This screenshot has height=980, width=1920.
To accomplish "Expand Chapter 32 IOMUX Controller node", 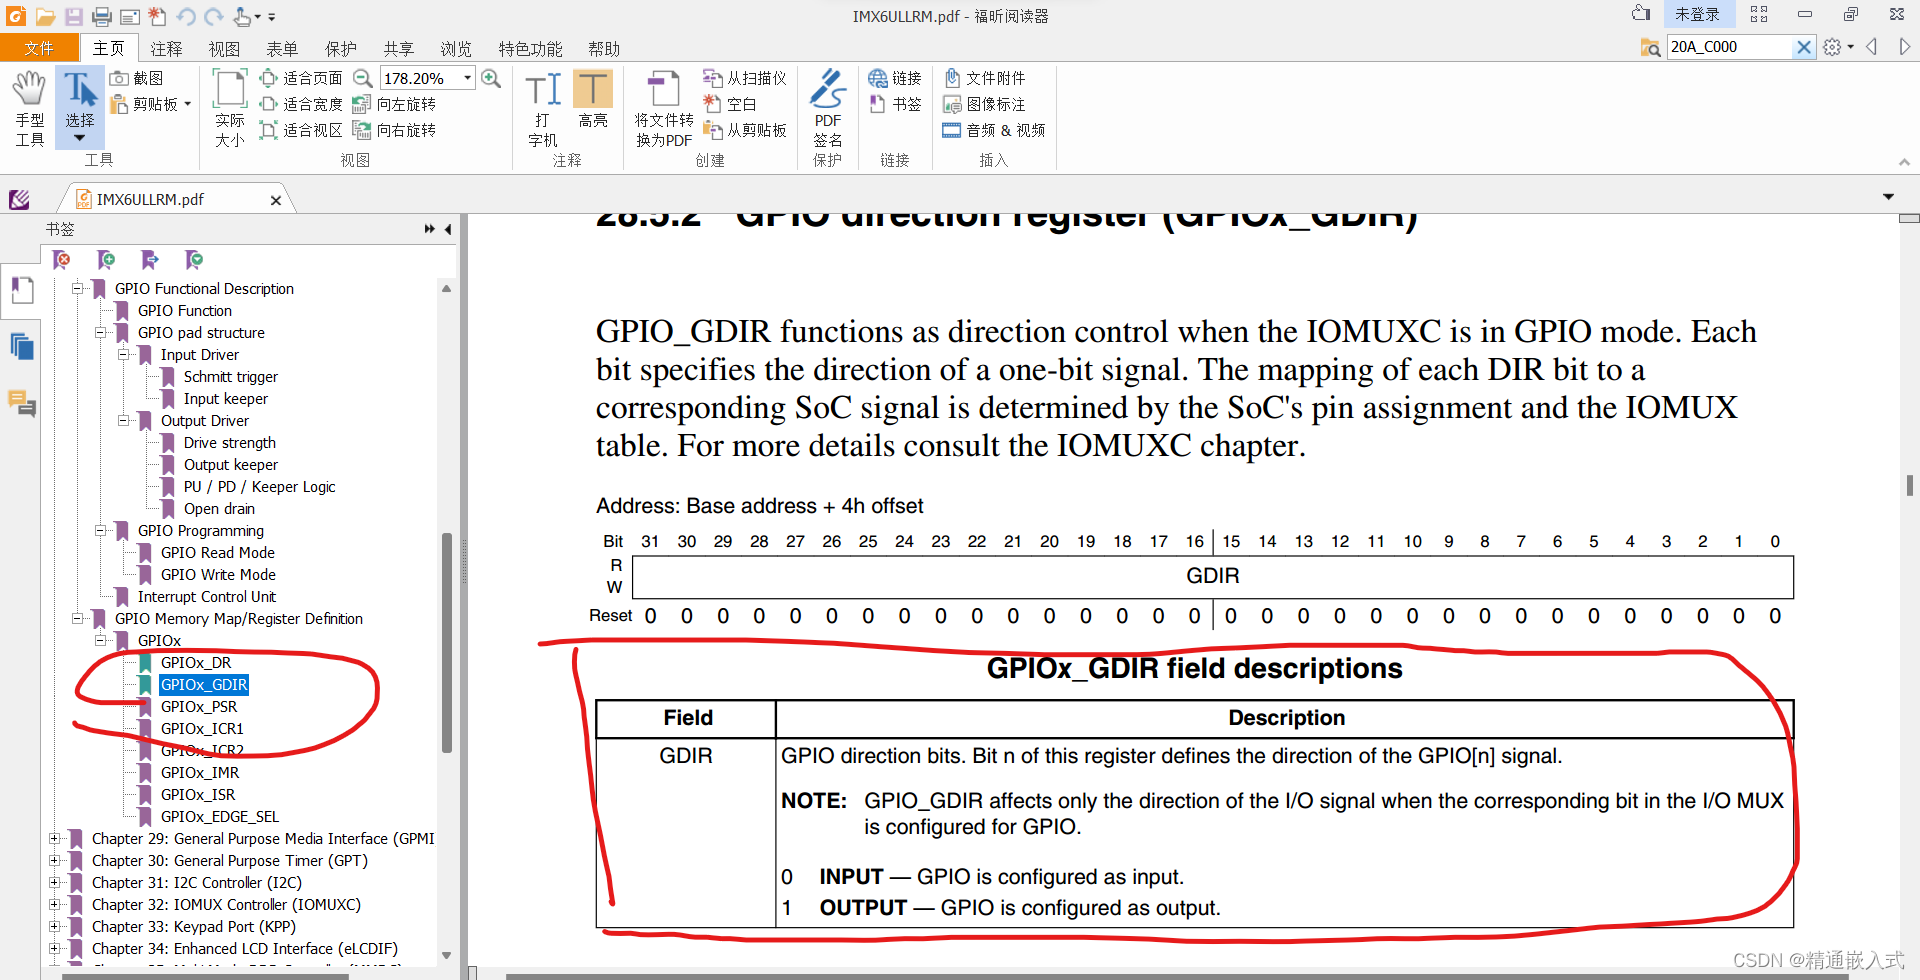I will [x=54, y=904].
